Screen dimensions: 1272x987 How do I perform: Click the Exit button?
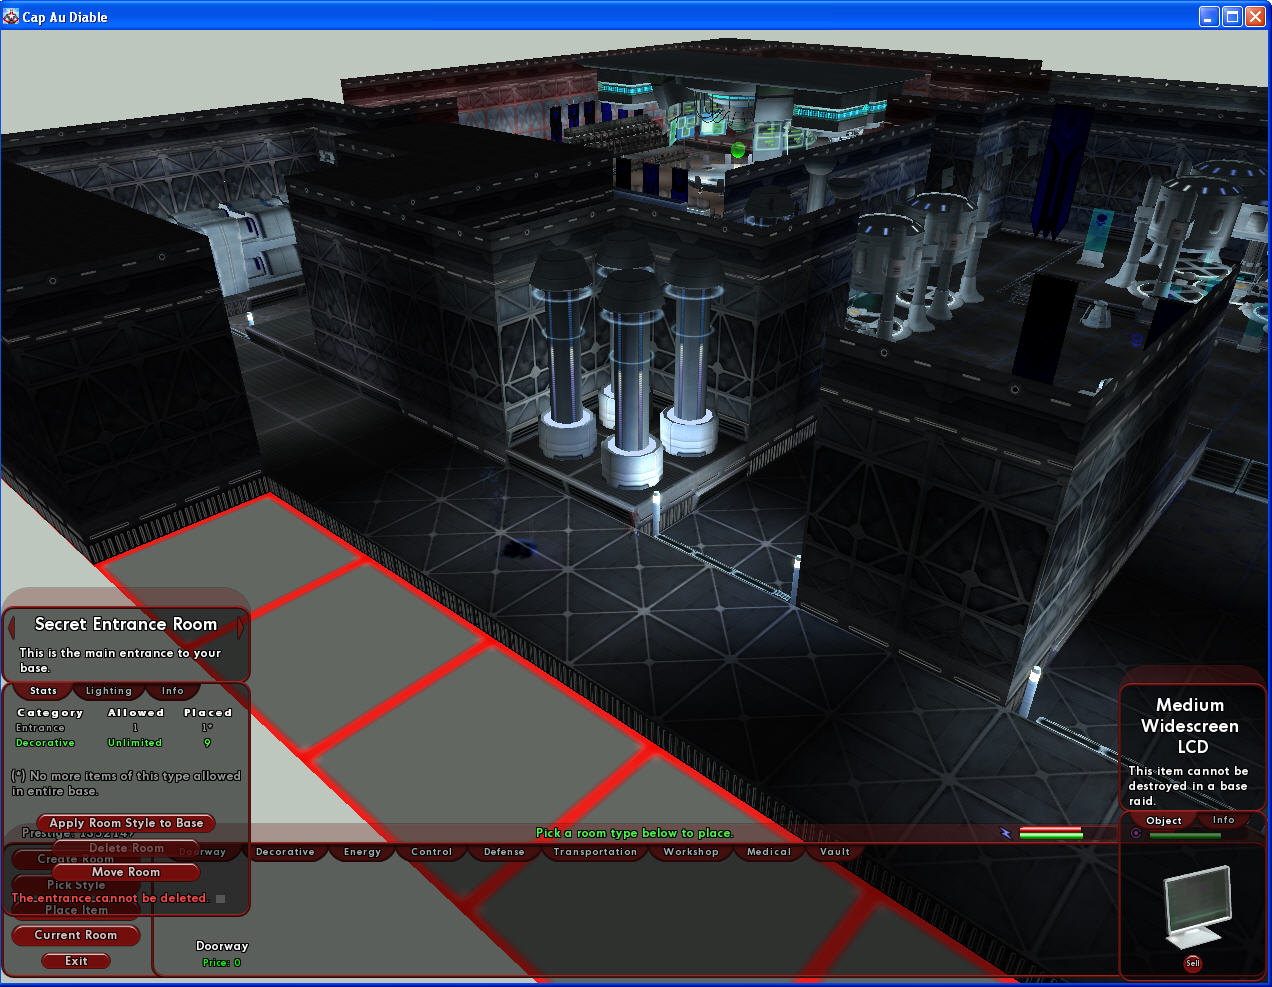tap(76, 961)
